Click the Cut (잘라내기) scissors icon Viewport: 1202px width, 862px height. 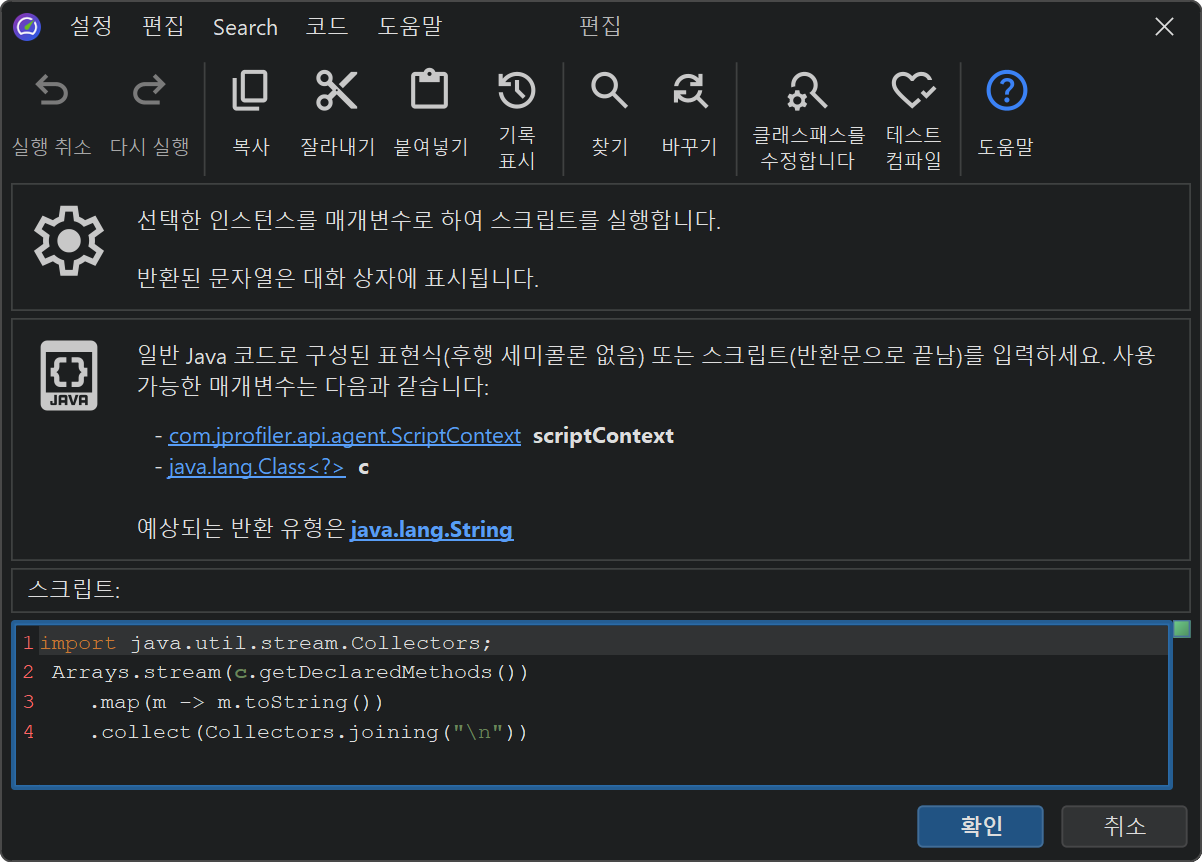click(337, 91)
